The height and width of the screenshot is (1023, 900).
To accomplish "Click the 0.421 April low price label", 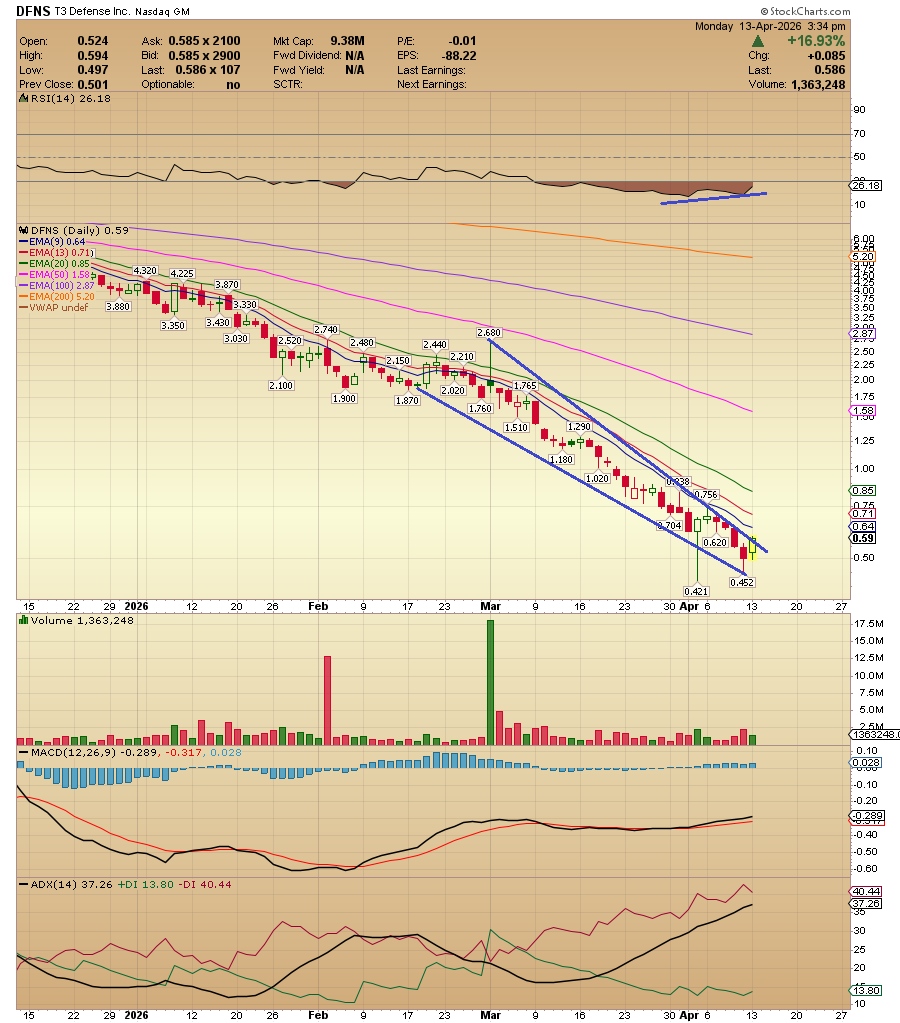I will click(696, 591).
